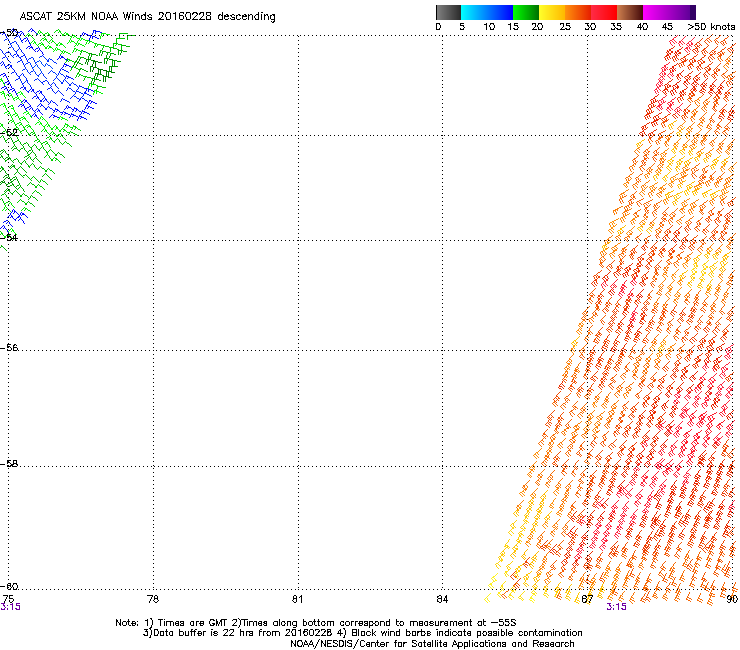This screenshot has width=740, height=650.
Task: Click the -58 latitude axis label
Action: click(x=9, y=464)
